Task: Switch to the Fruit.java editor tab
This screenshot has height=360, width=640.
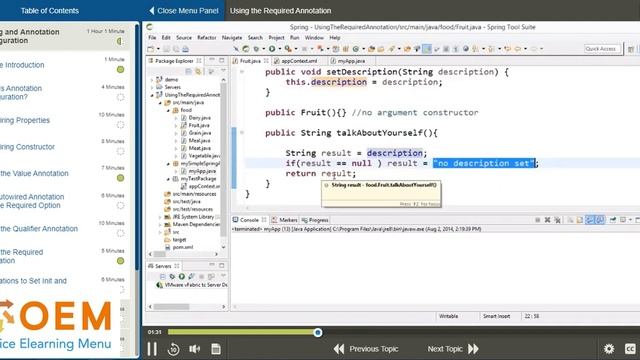Action: tap(249, 61)
